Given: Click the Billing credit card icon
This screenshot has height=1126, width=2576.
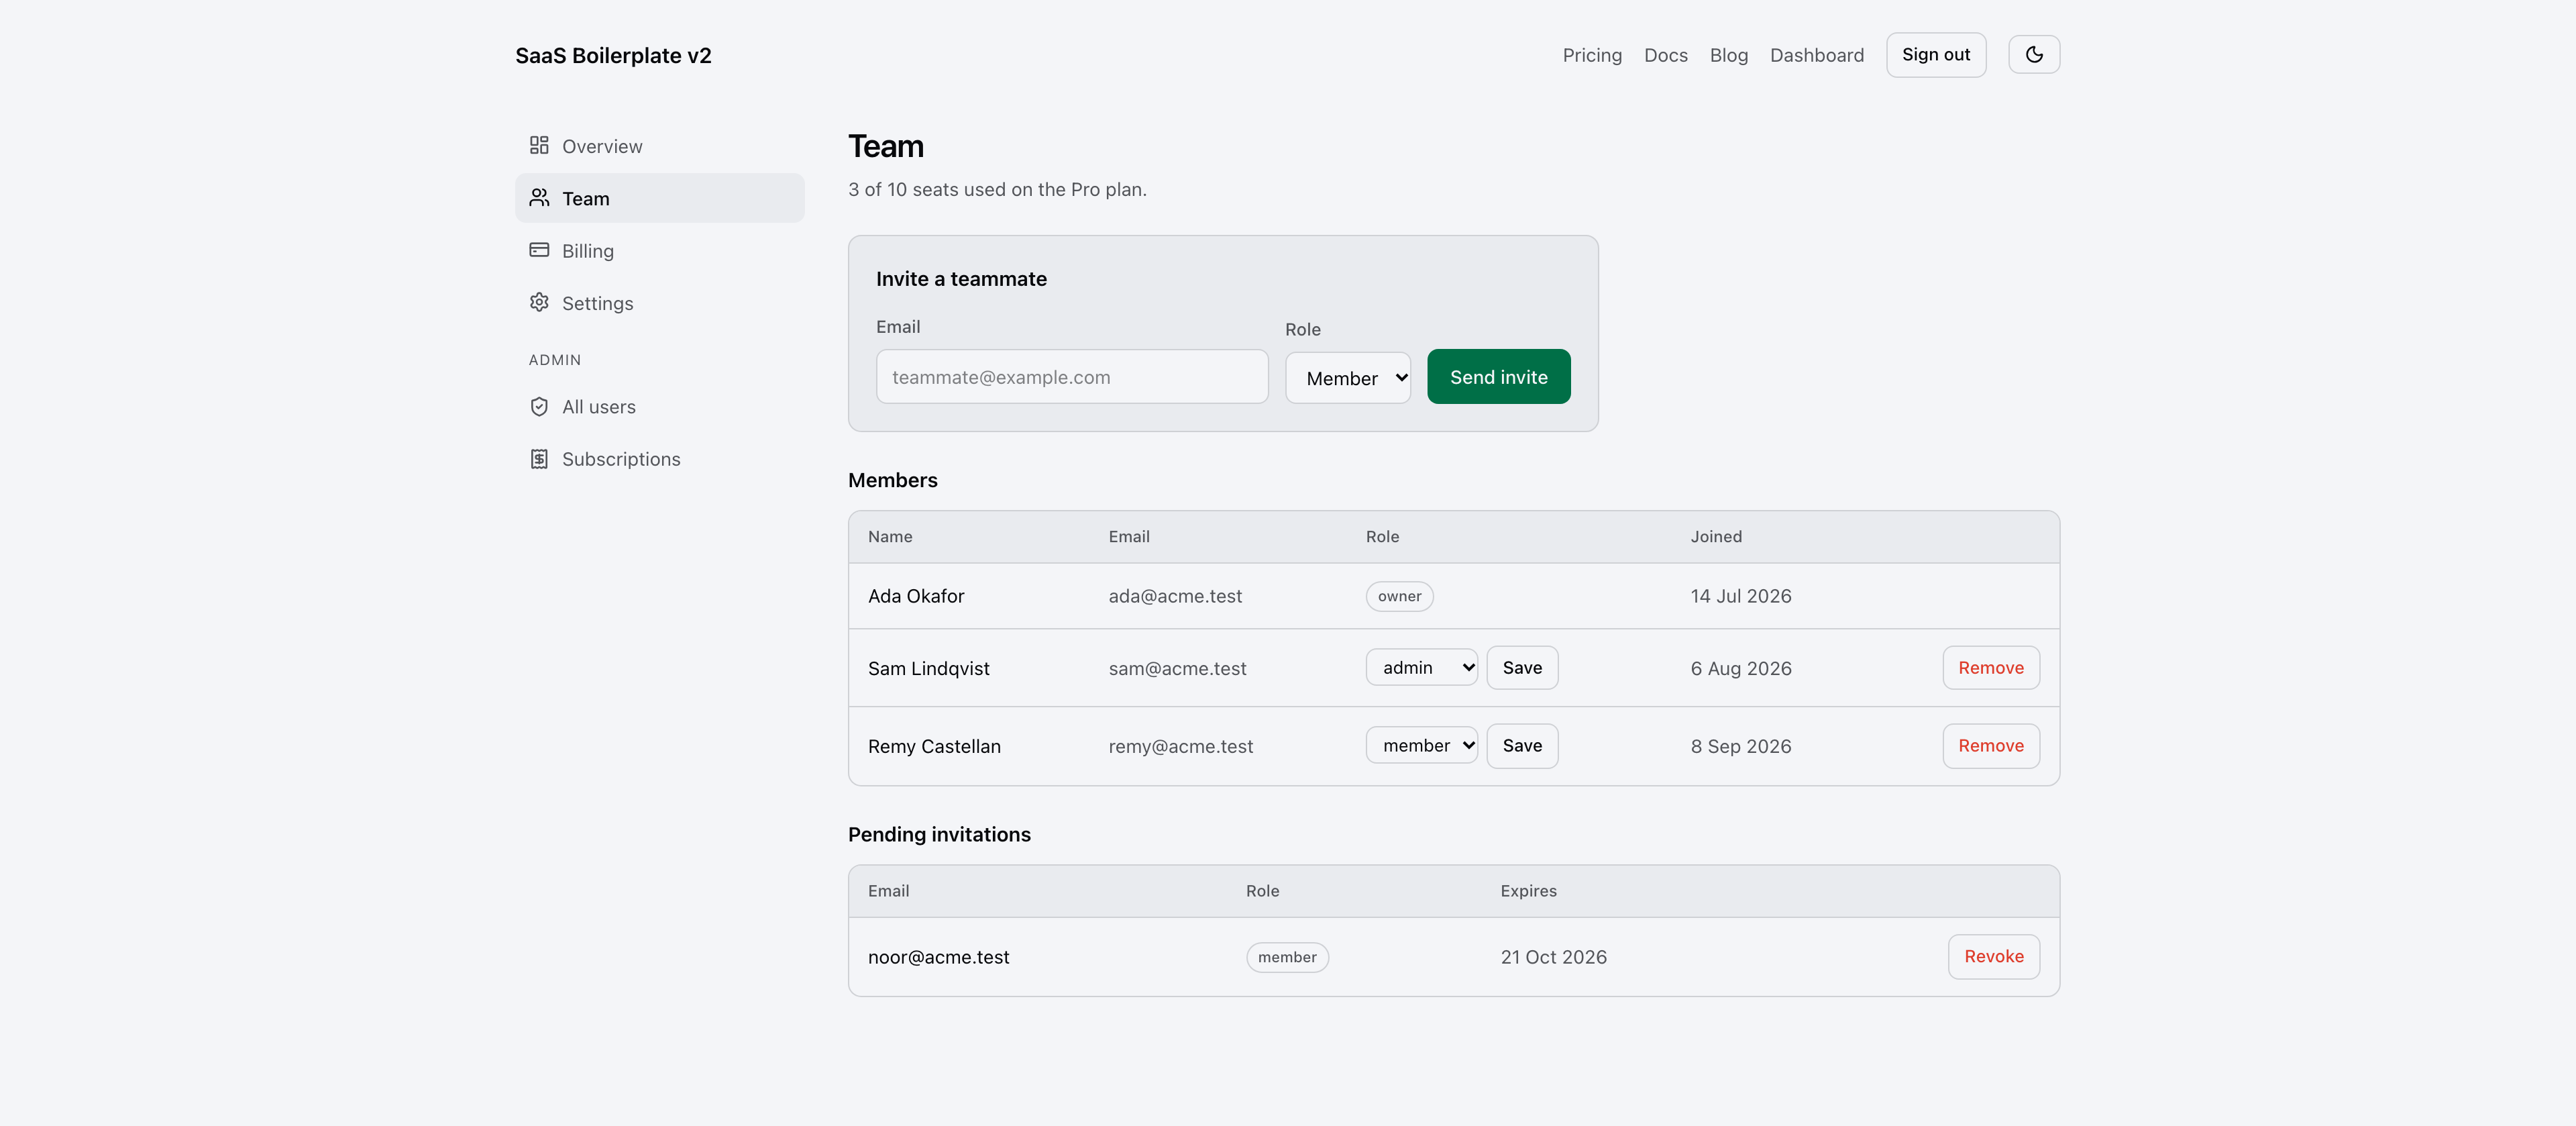Looking at the screenshot, I should [x=539, y=250].
